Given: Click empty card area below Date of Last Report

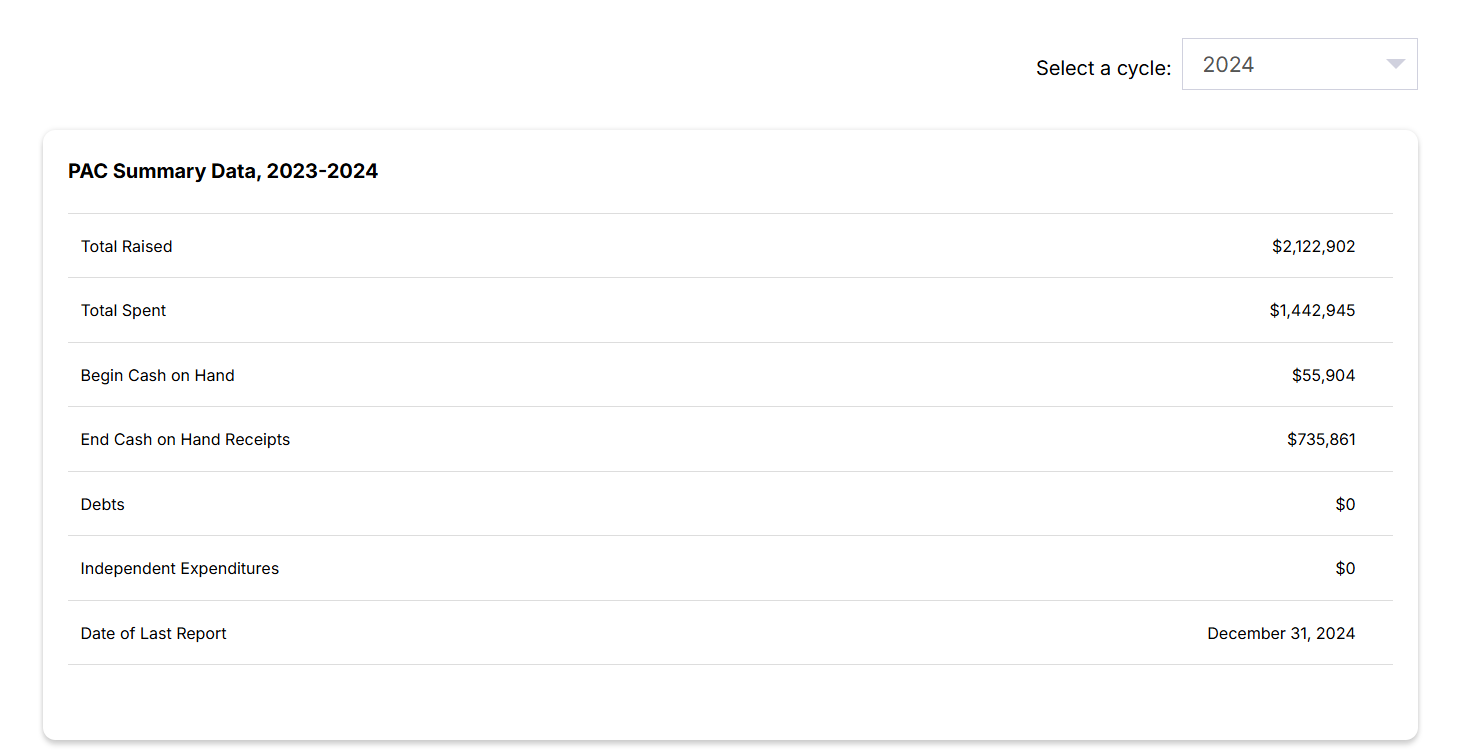Looking at the screenshot, I should (730, 702).
